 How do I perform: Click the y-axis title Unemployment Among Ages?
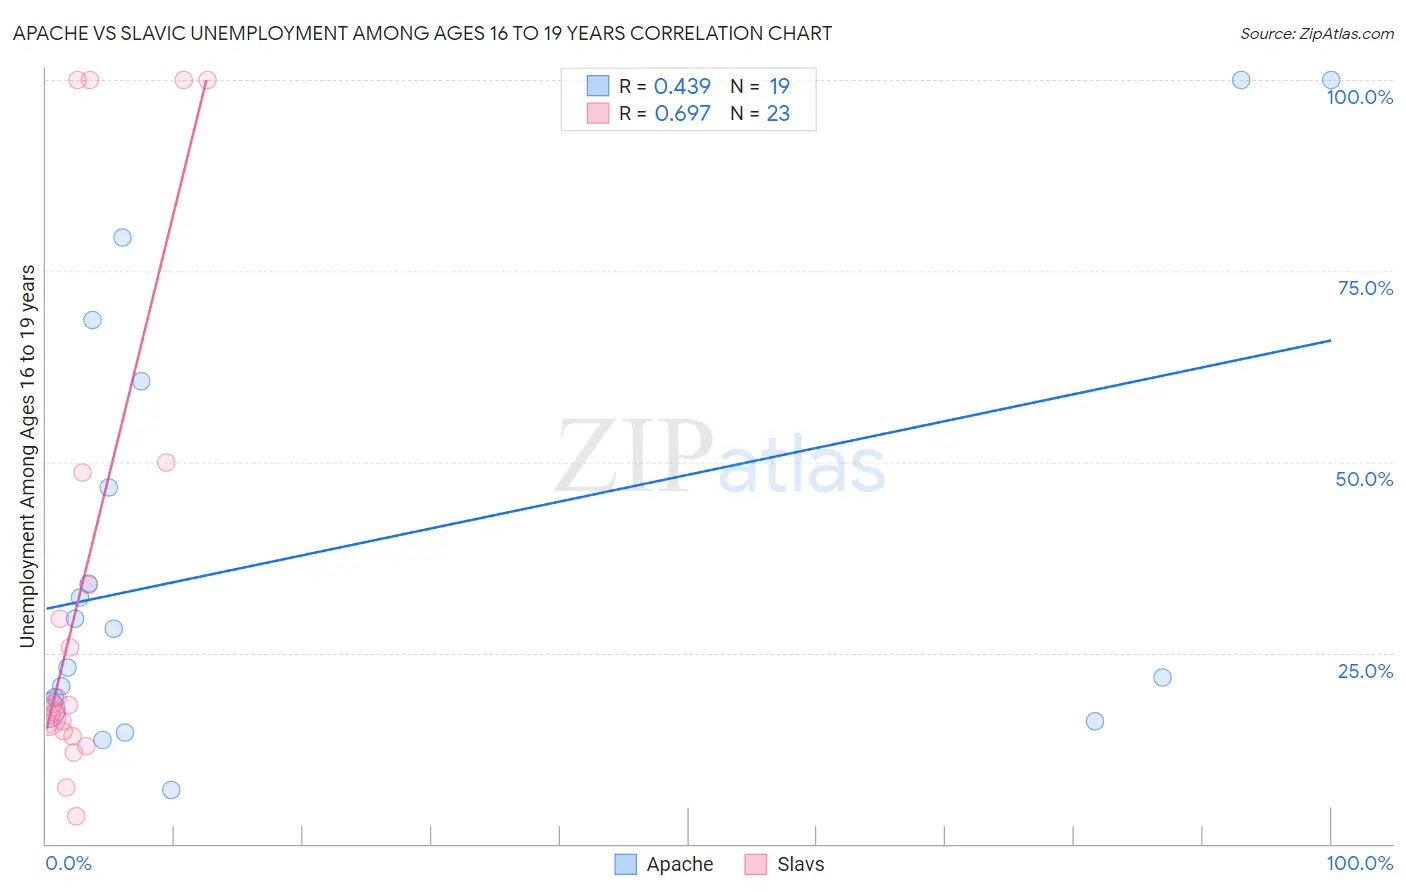(27, 456)
